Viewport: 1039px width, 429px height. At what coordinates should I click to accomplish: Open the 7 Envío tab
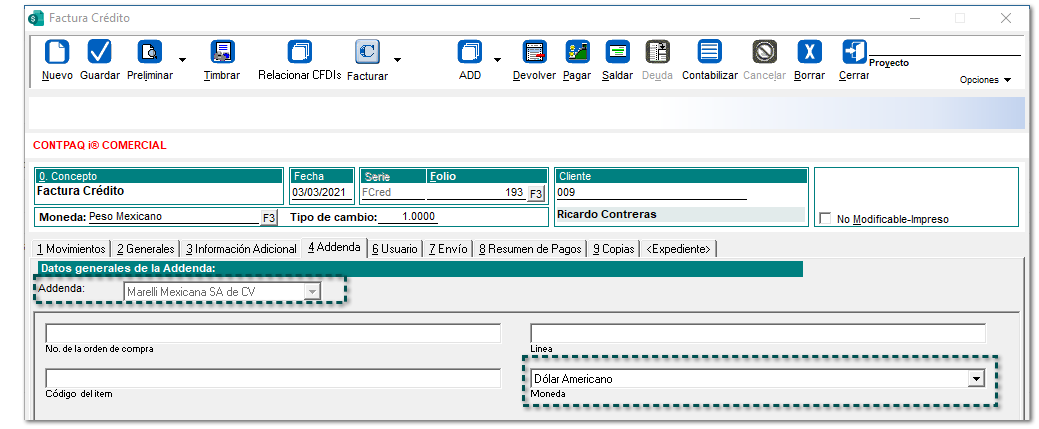(x=448, y=249)
